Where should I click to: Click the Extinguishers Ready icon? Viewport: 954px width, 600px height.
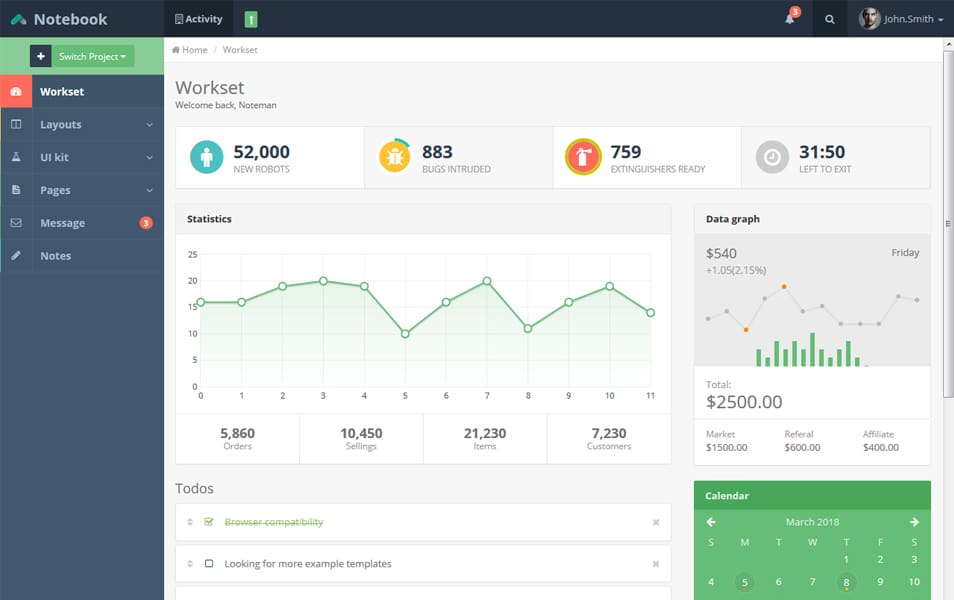(x=584, y=156)
